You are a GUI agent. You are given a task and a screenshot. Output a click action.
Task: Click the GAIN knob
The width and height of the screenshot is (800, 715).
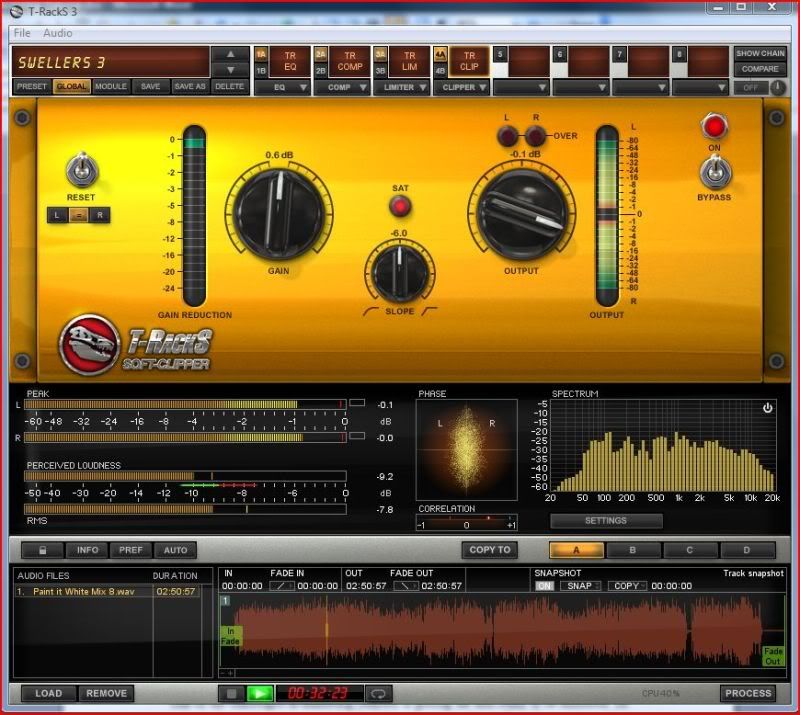pyautogui.click(x=279, y=213)
